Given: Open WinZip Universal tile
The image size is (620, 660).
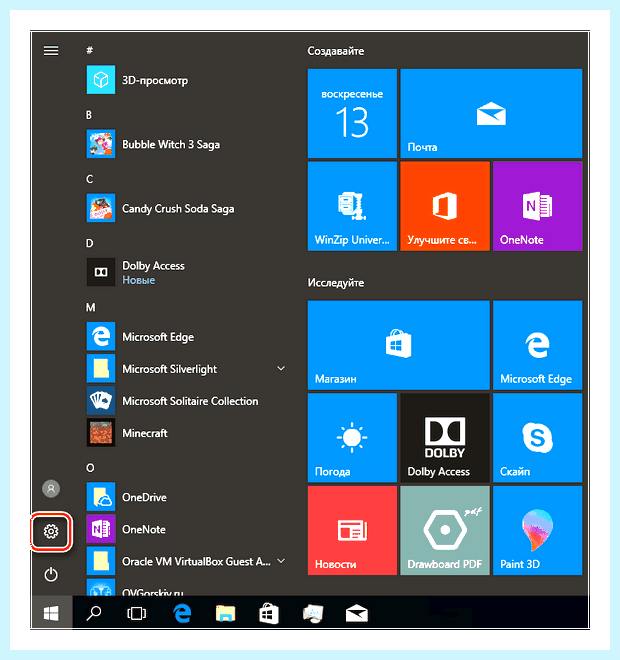Looking at the screenshot, I should pos(352,206).
